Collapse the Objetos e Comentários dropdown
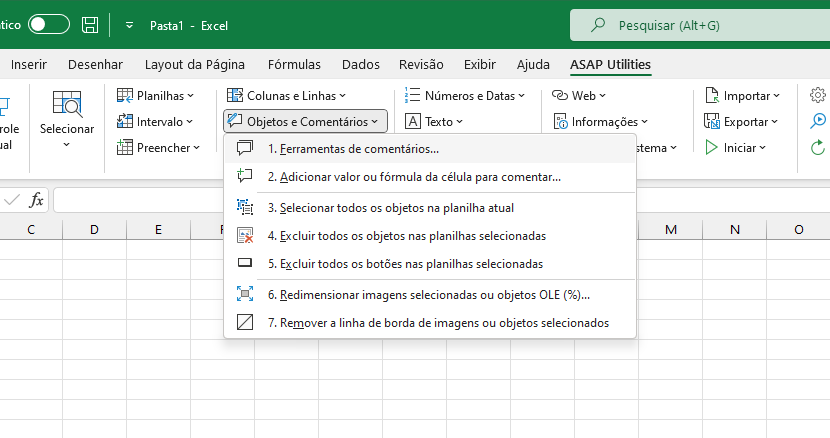 pos(305,121)
